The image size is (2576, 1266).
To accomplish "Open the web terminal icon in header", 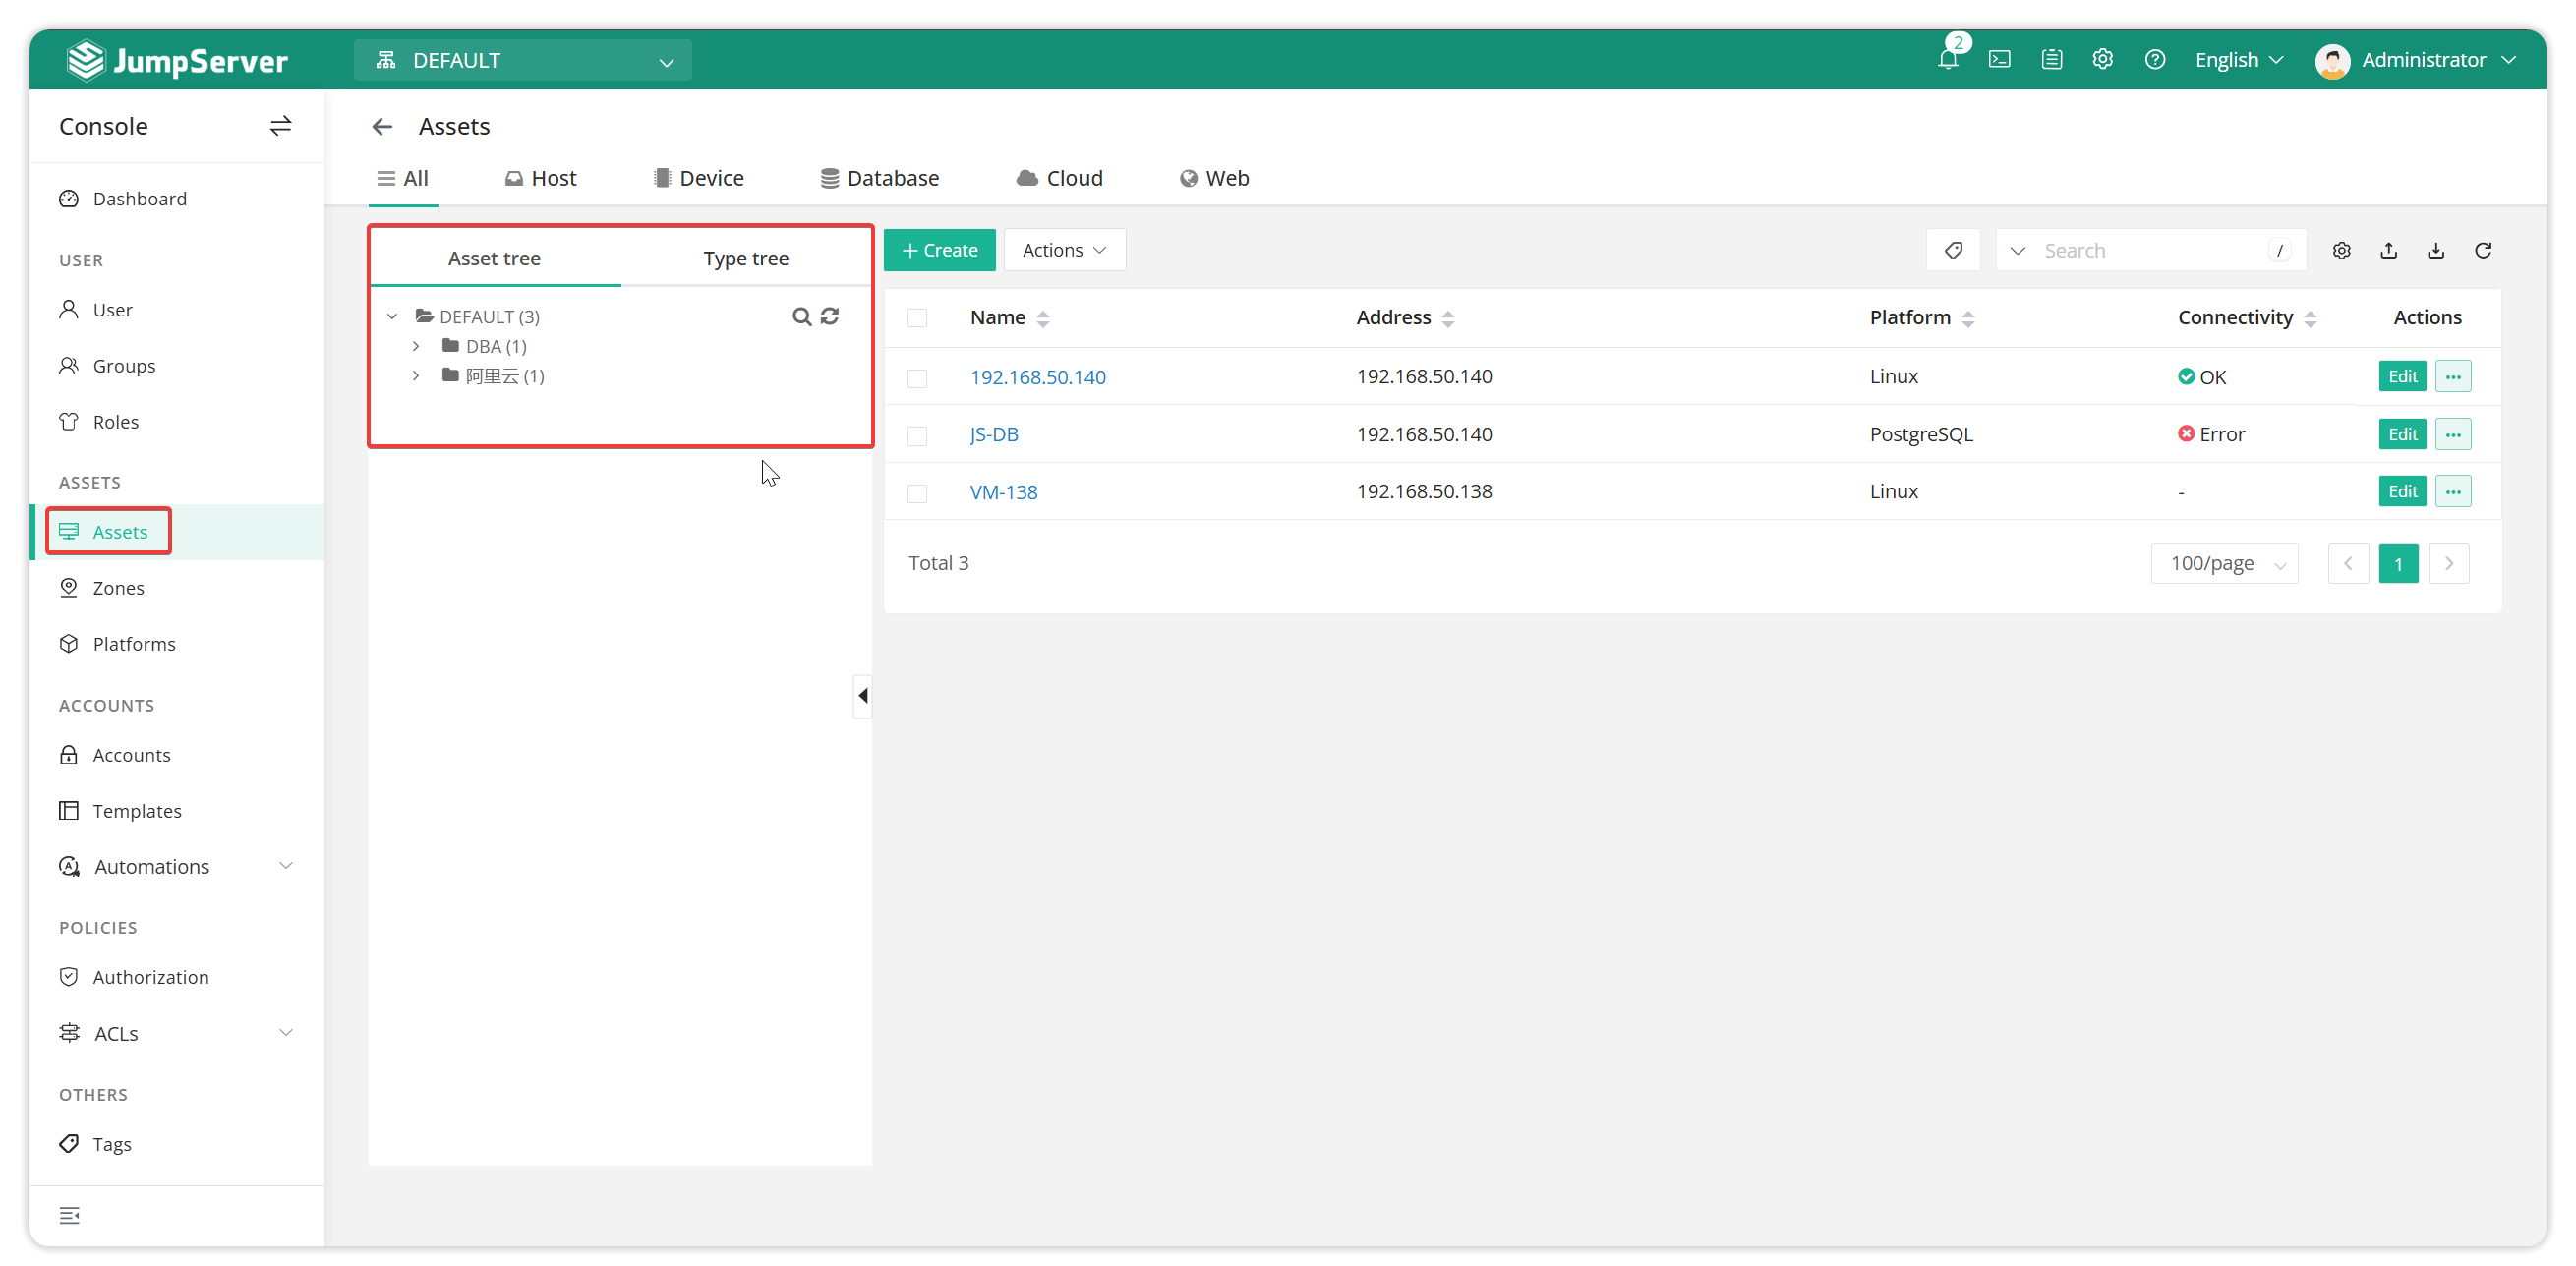I will (x=1999, y=60).
